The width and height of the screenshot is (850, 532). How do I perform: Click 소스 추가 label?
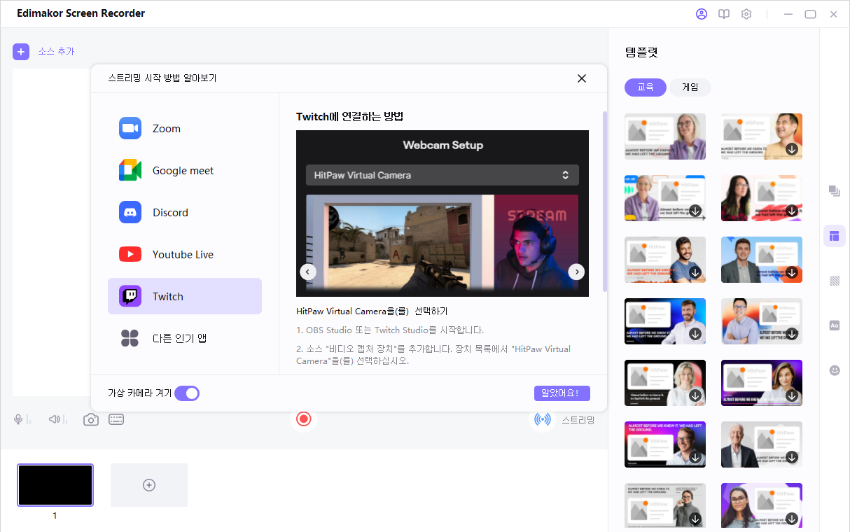(x=56, y=52)
